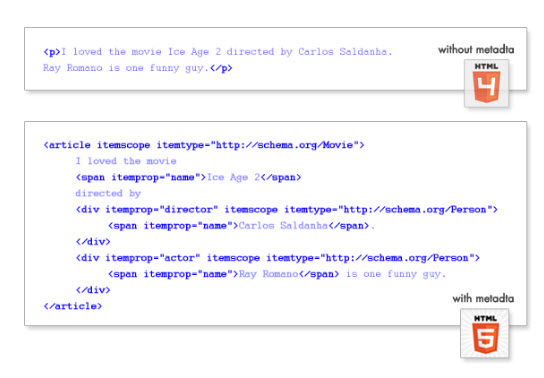Click 'Carlos Saldanha.' in the top paragraph
544x378 pixels.
(x=345, y=52)
